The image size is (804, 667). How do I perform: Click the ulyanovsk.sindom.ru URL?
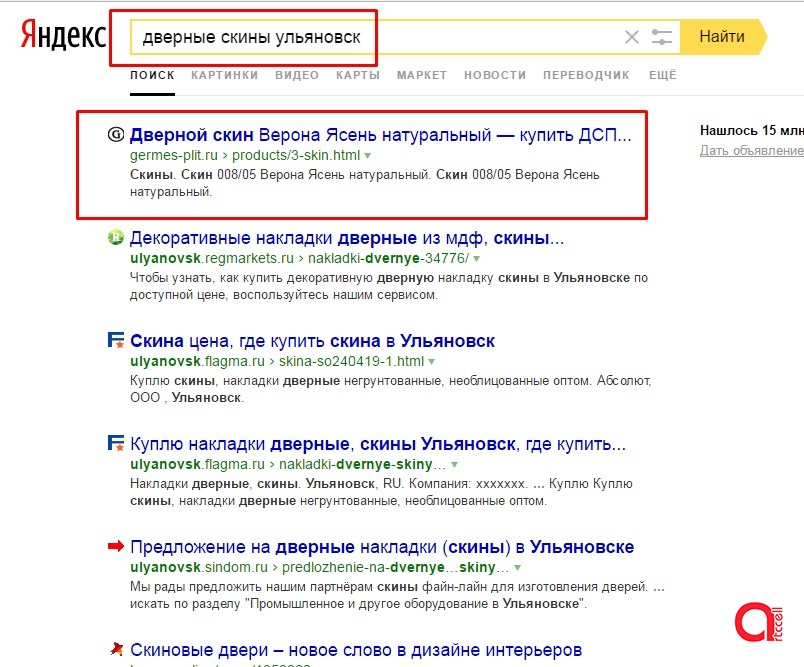click(199, 568)
